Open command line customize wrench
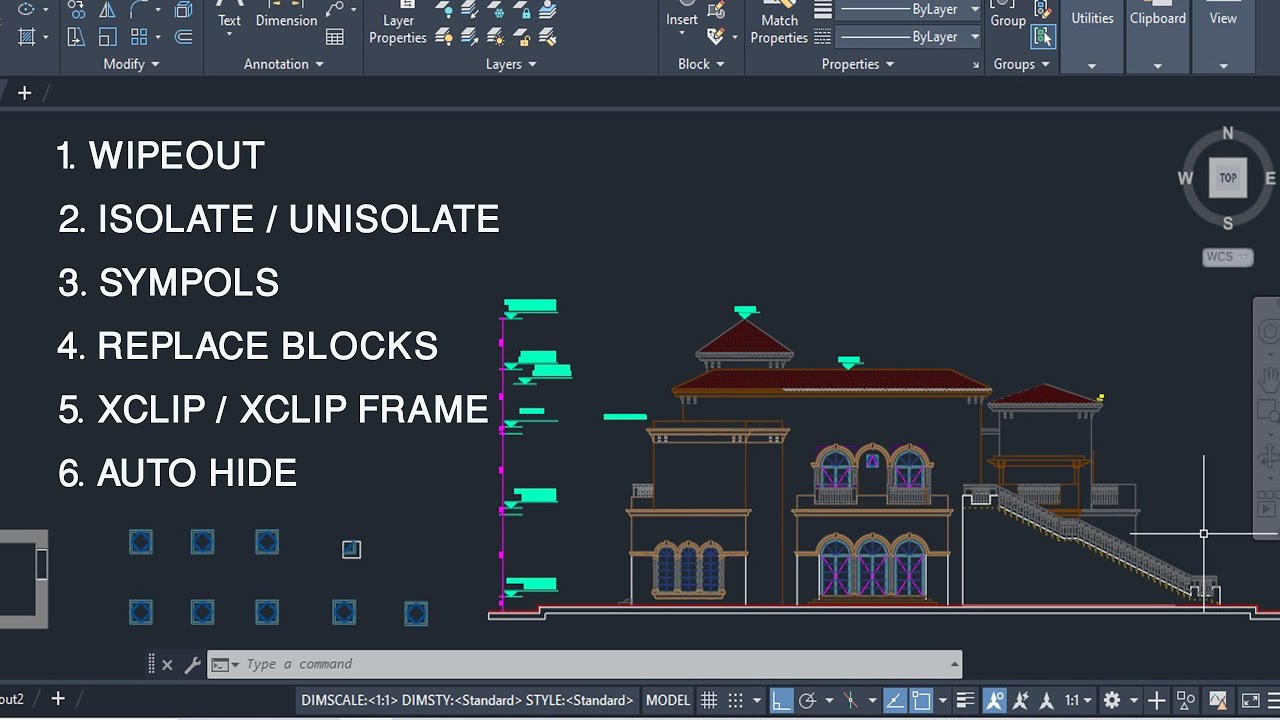1280x720 pixels. click(x=192, y=664)
